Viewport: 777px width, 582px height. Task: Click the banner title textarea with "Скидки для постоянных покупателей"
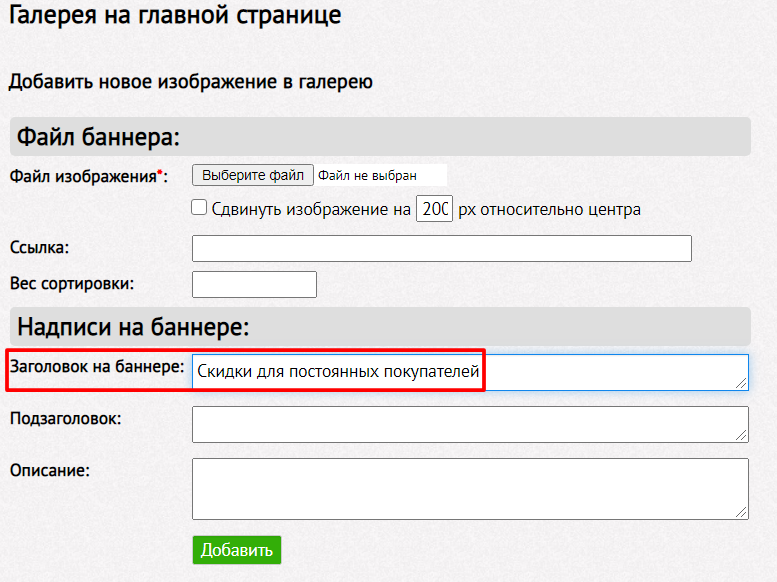470,372
